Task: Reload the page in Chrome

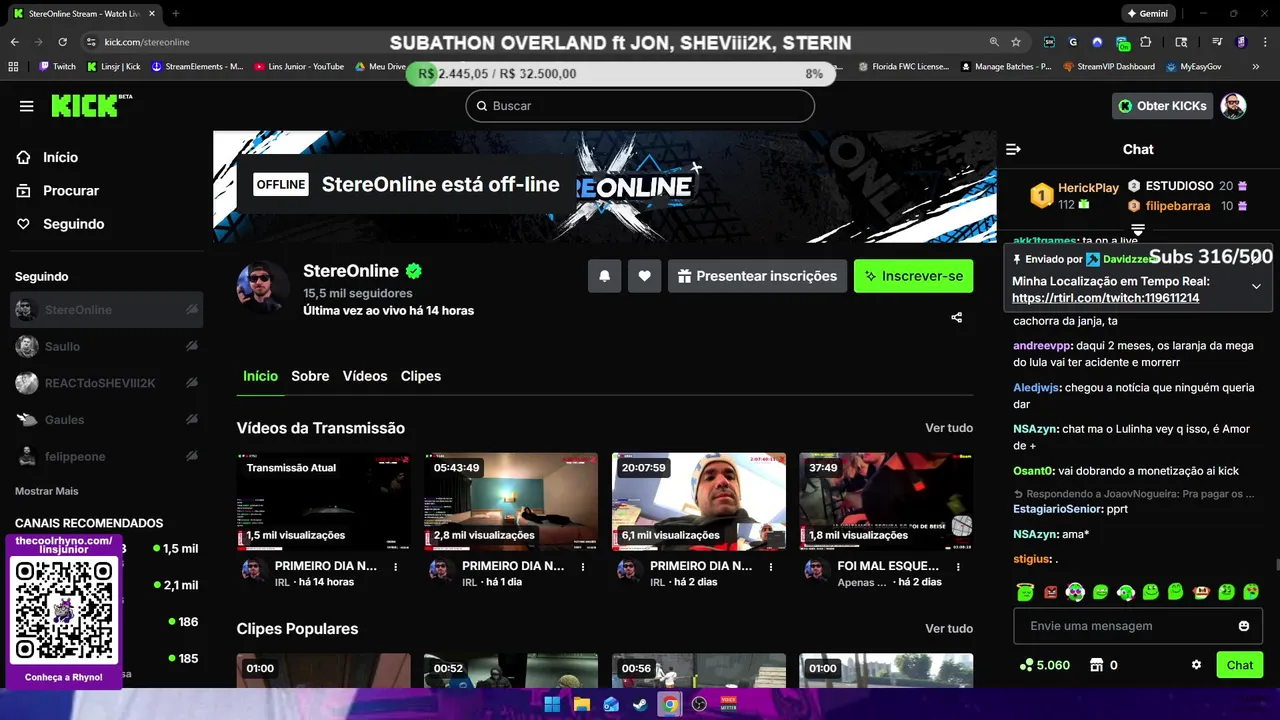Action: pos(62,42)
